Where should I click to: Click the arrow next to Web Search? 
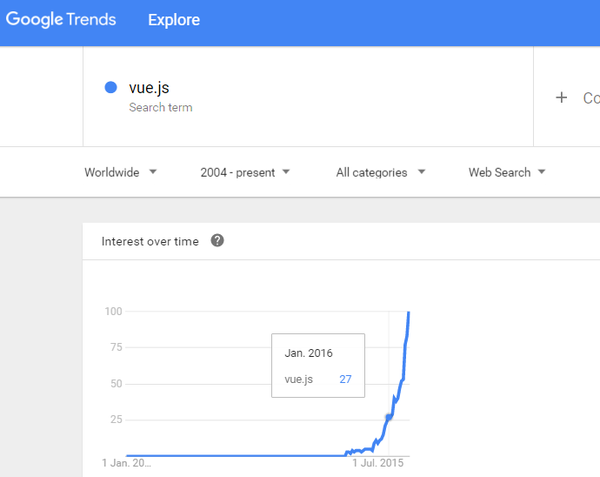(x=541, y=171)
